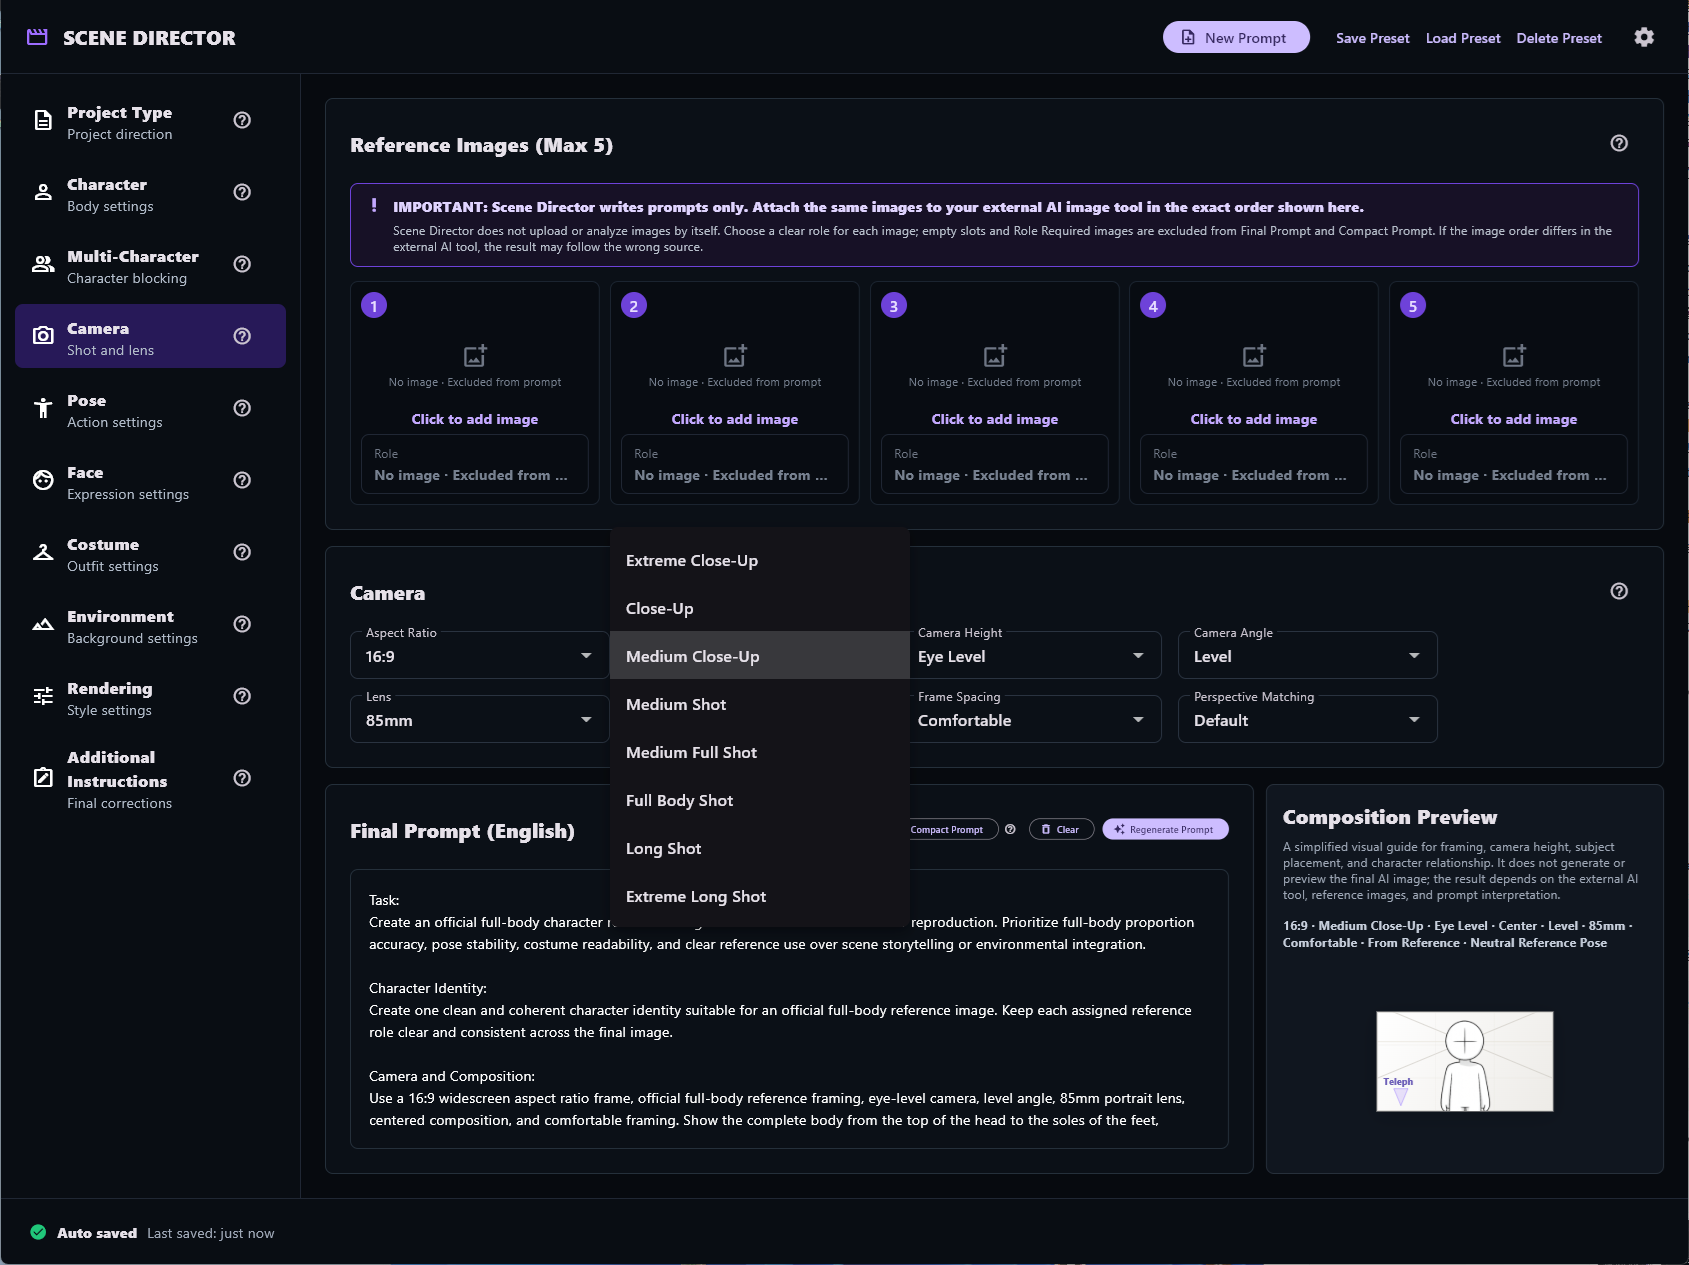Image resolution: width=1689 pixels, height=1265 pixels.
Task: Click add-image icon in slot 3
Action: [x=995, y=355]
